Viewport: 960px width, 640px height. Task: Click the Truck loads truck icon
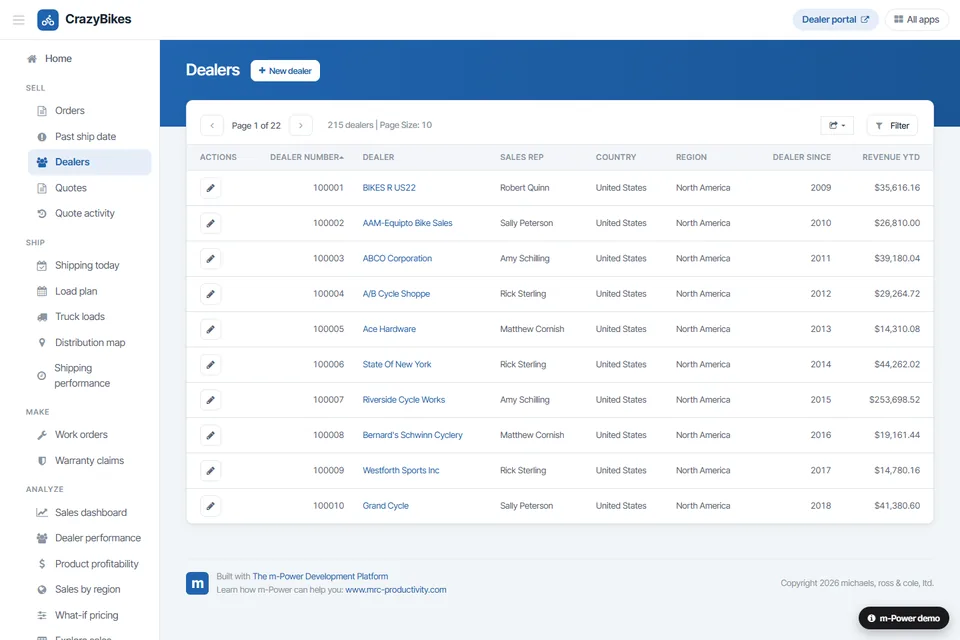tap(42, 317)
